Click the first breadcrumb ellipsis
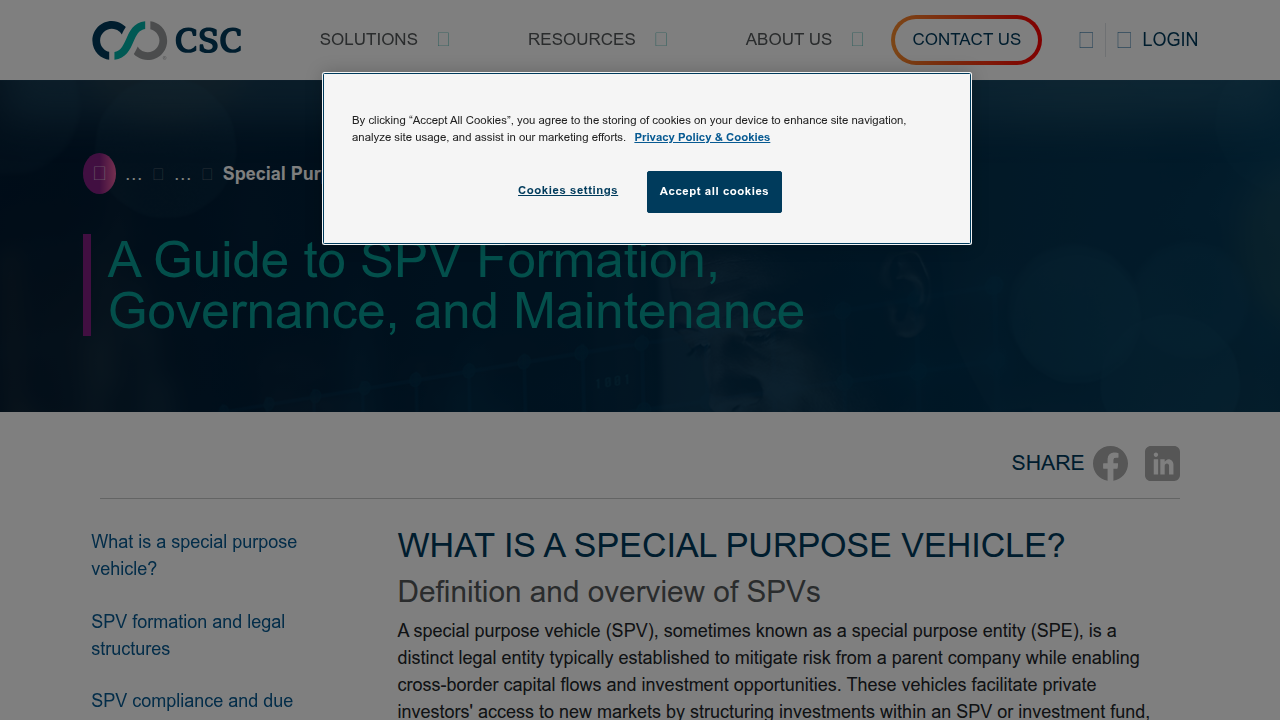 pyautogui.click(x=134, y=175)
